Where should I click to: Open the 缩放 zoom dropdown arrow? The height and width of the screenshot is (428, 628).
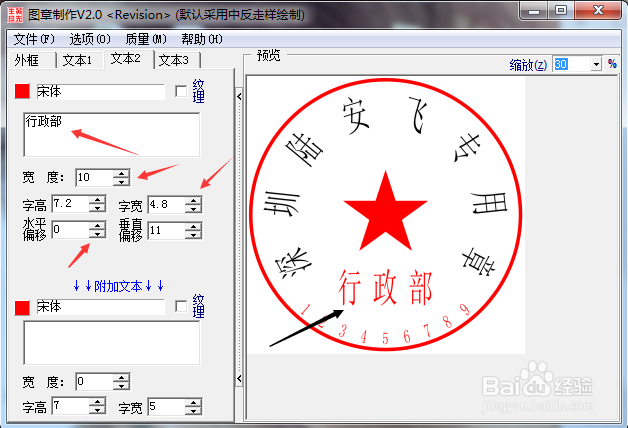(x=596, y=64)
